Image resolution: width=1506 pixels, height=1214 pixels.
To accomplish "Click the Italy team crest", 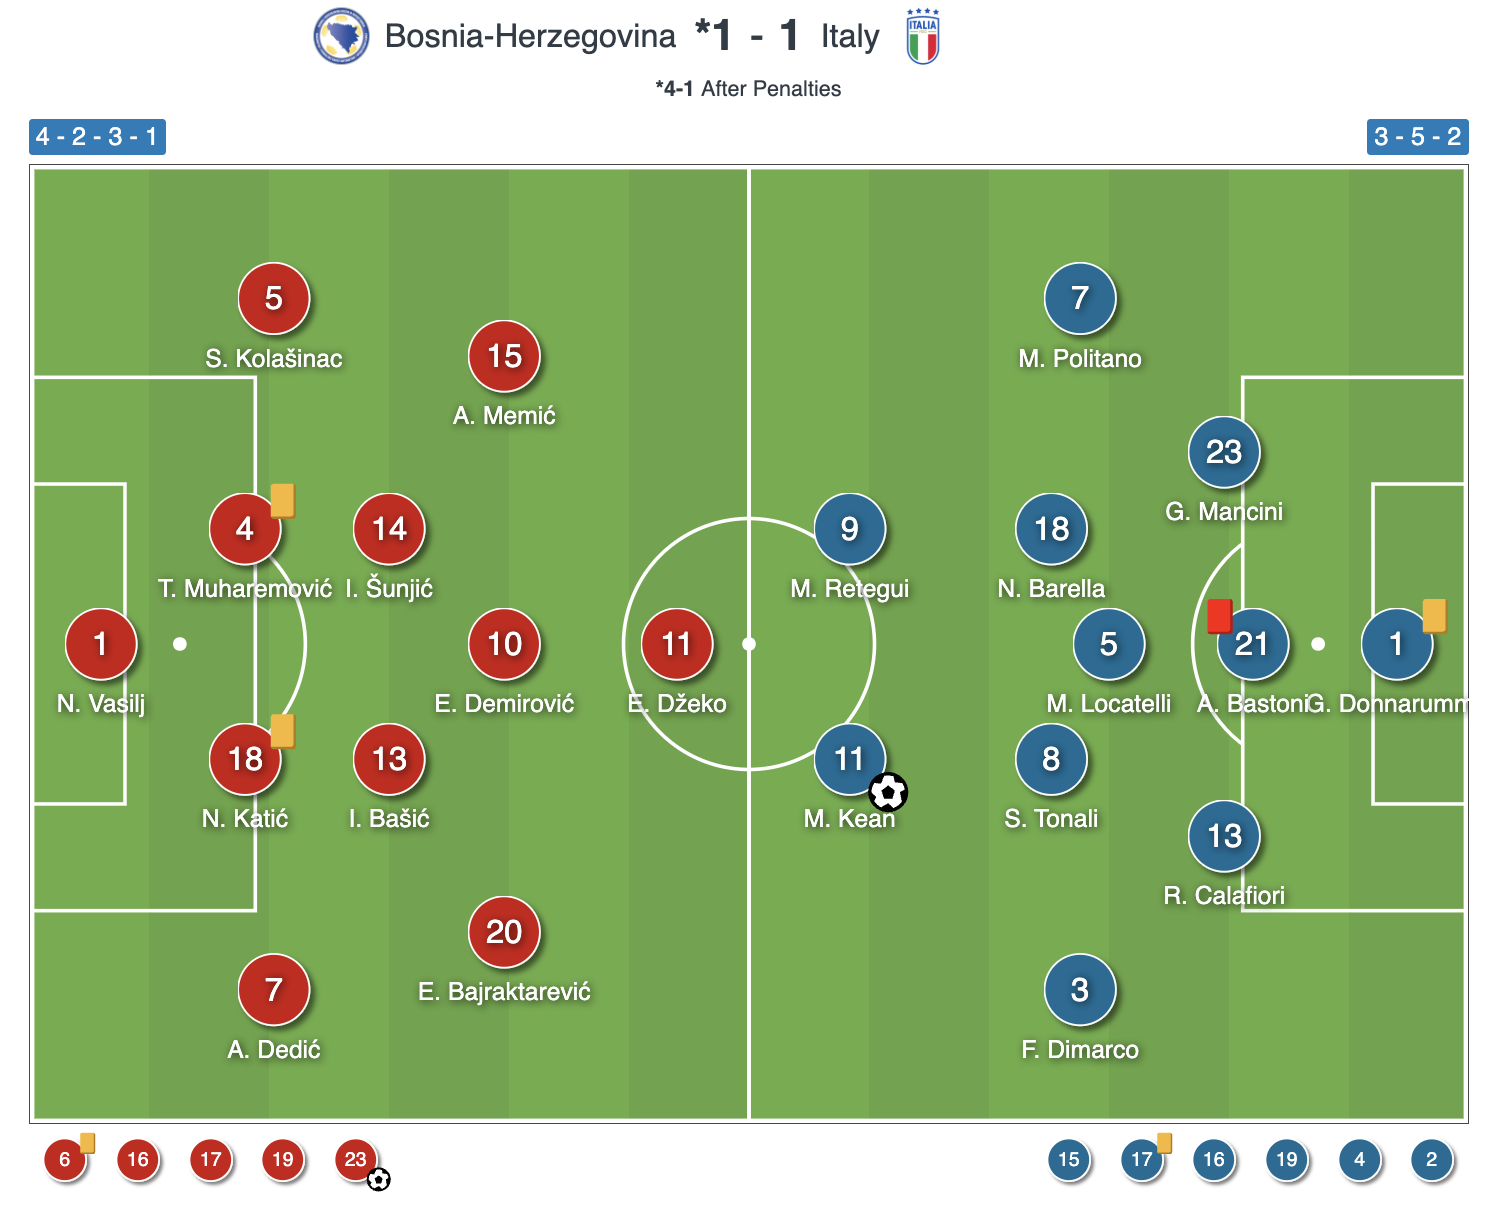I will 922,37.
